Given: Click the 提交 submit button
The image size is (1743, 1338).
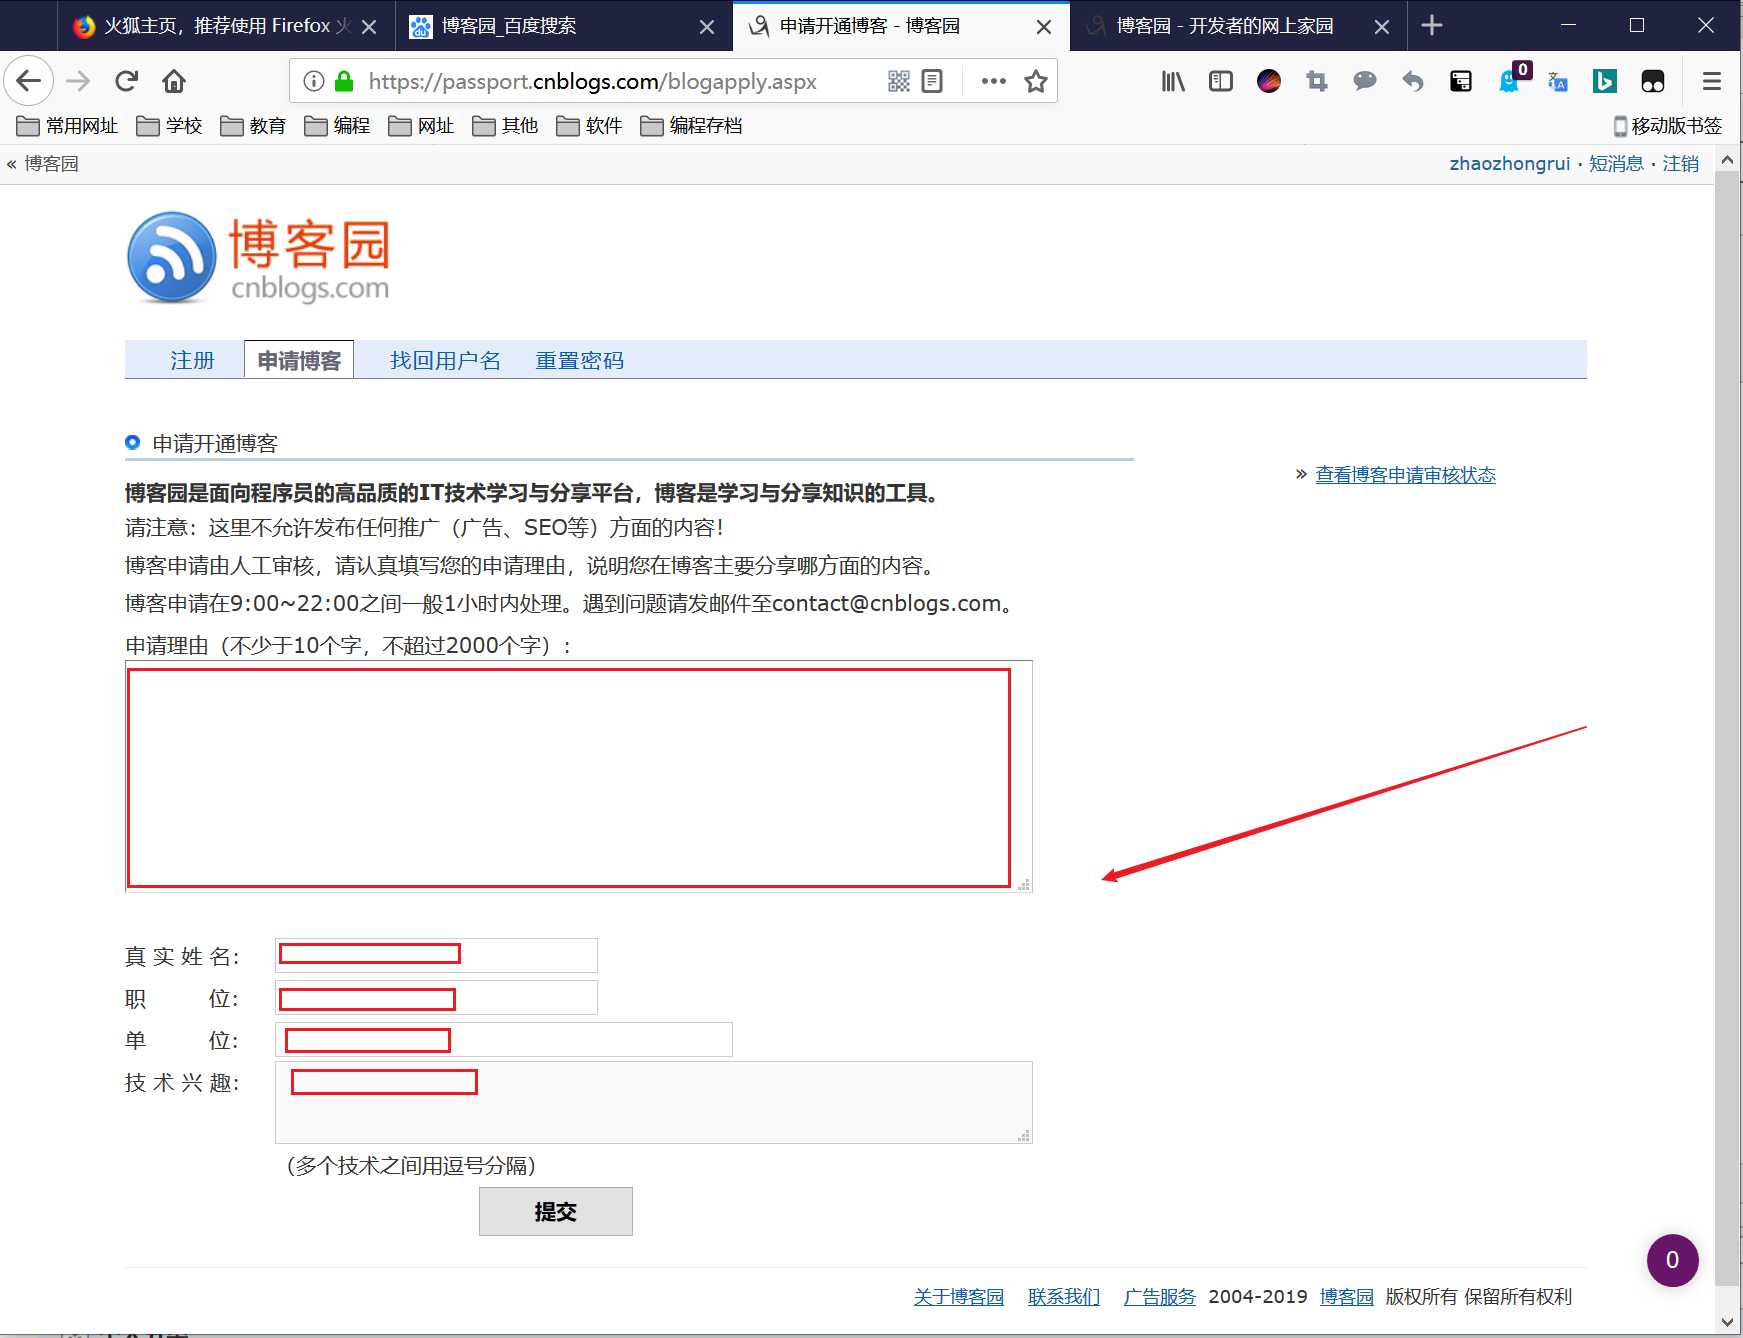Looking at the screenshot, I should pyautogui.click(x=556, y=1212).
